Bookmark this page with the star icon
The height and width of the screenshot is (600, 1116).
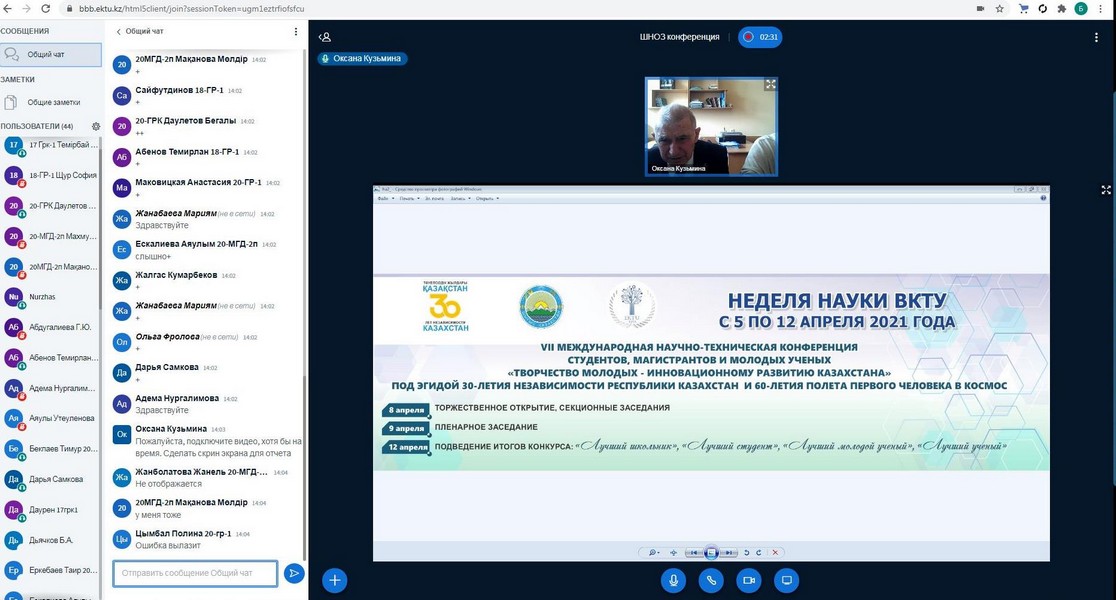(x=999, y=9)
